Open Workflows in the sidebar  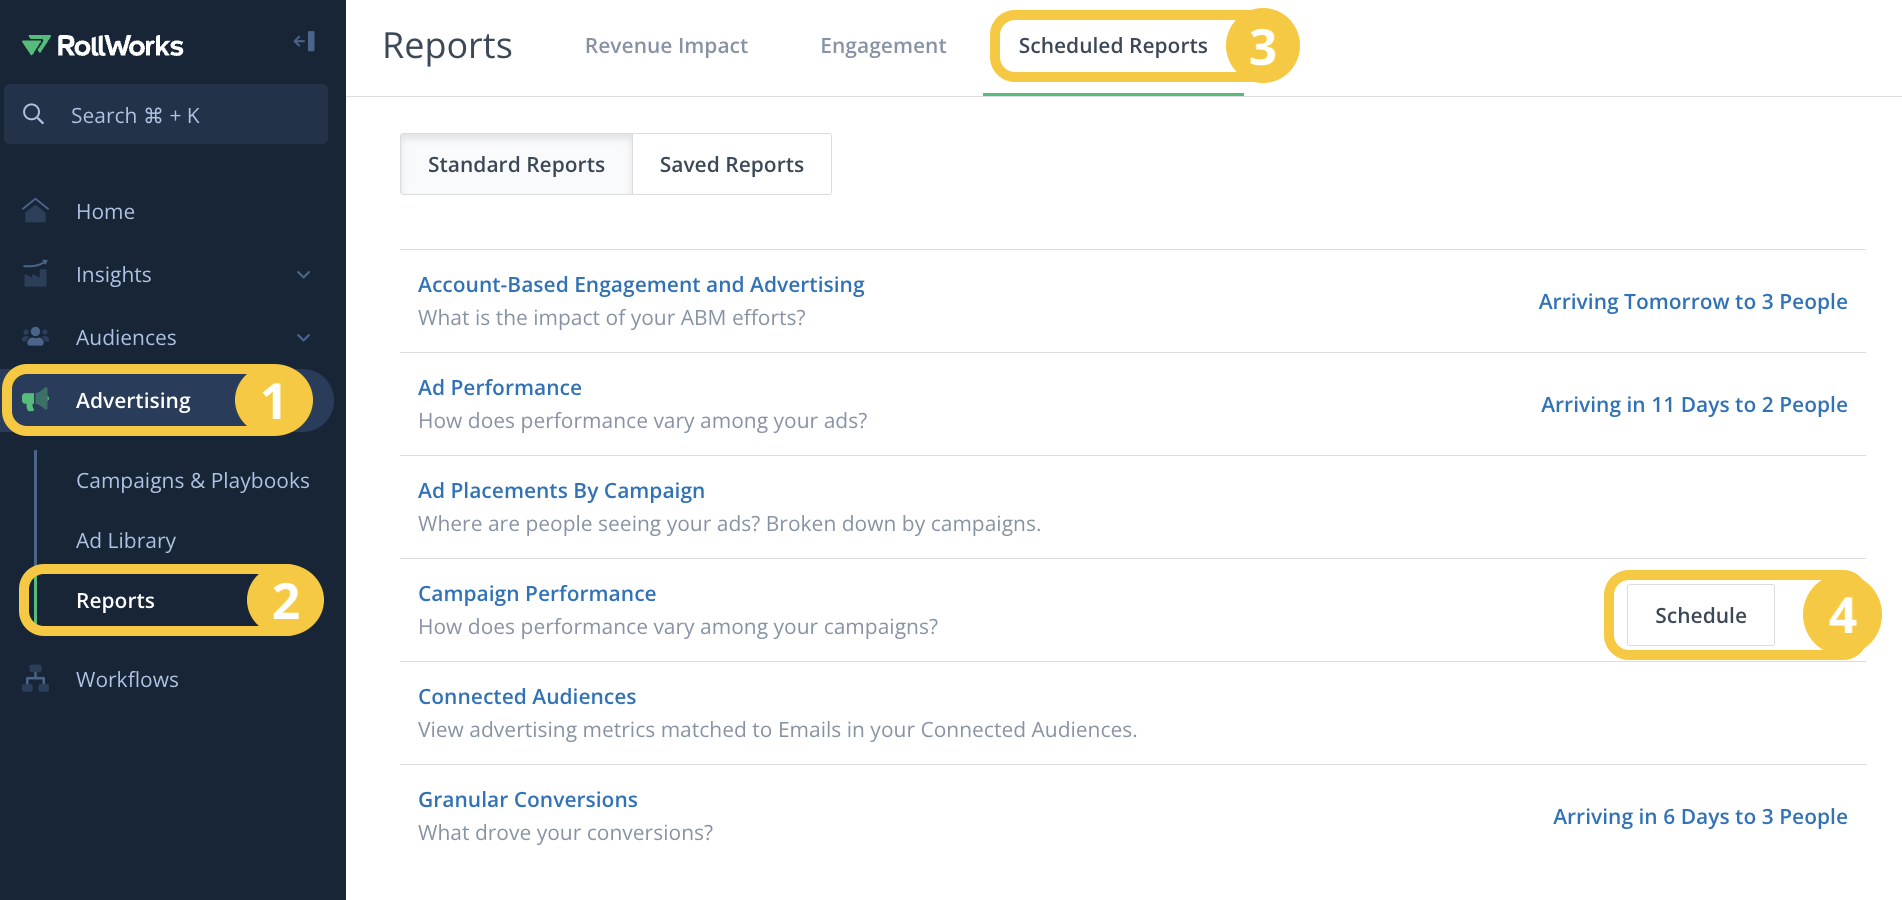127,679
